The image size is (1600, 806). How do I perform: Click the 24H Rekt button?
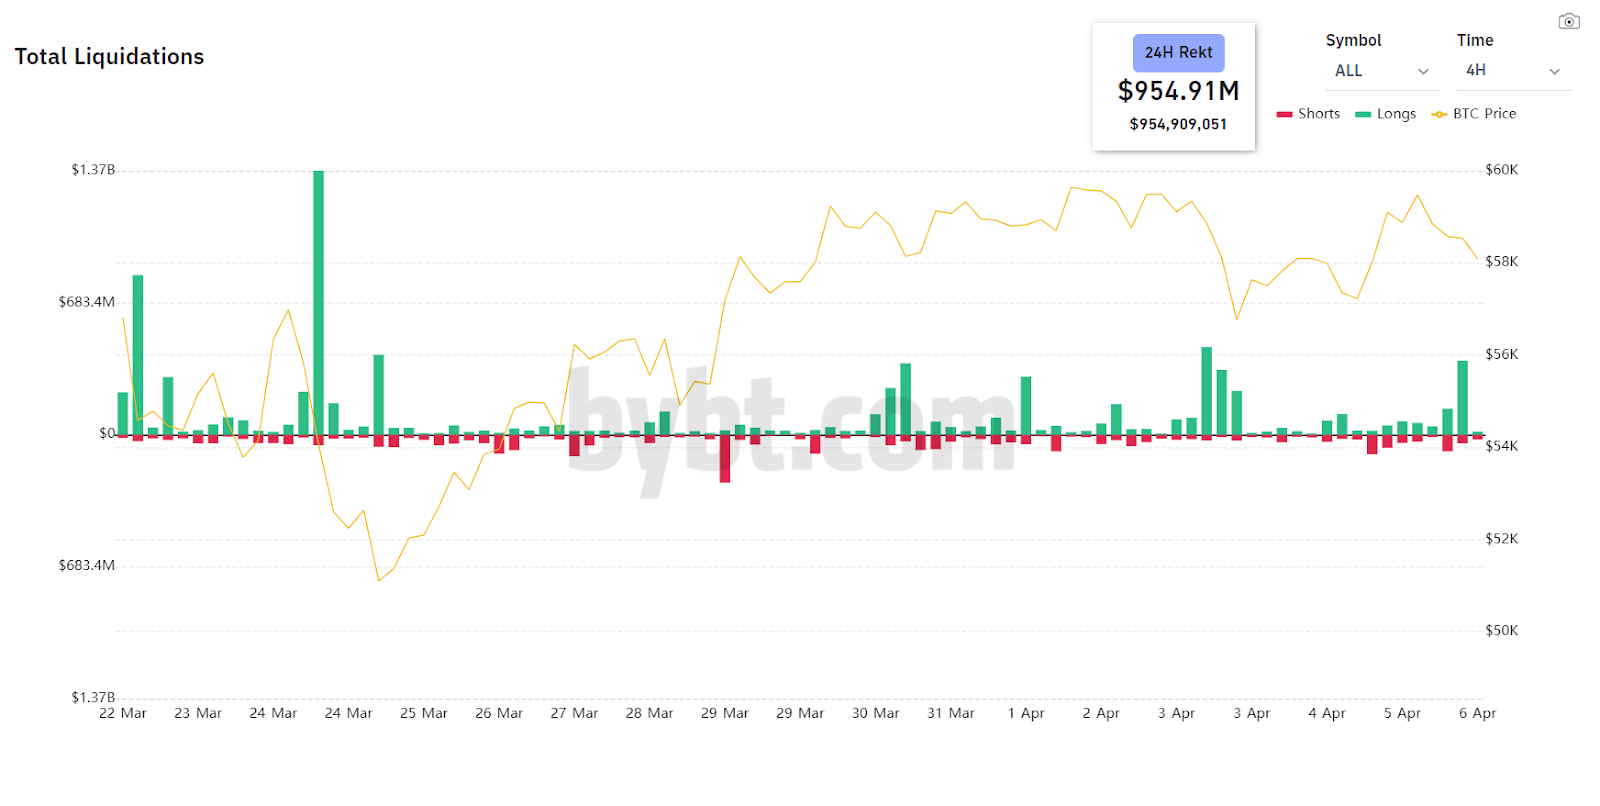(x=1178, y=53)
